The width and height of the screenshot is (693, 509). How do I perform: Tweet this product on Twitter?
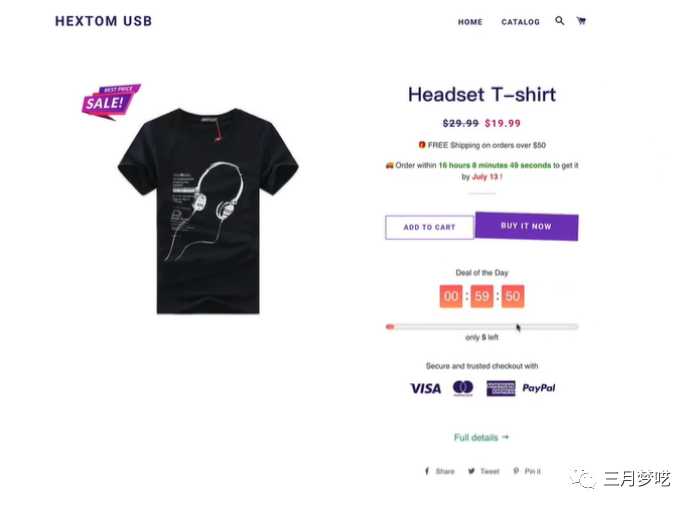click(484, 471)
